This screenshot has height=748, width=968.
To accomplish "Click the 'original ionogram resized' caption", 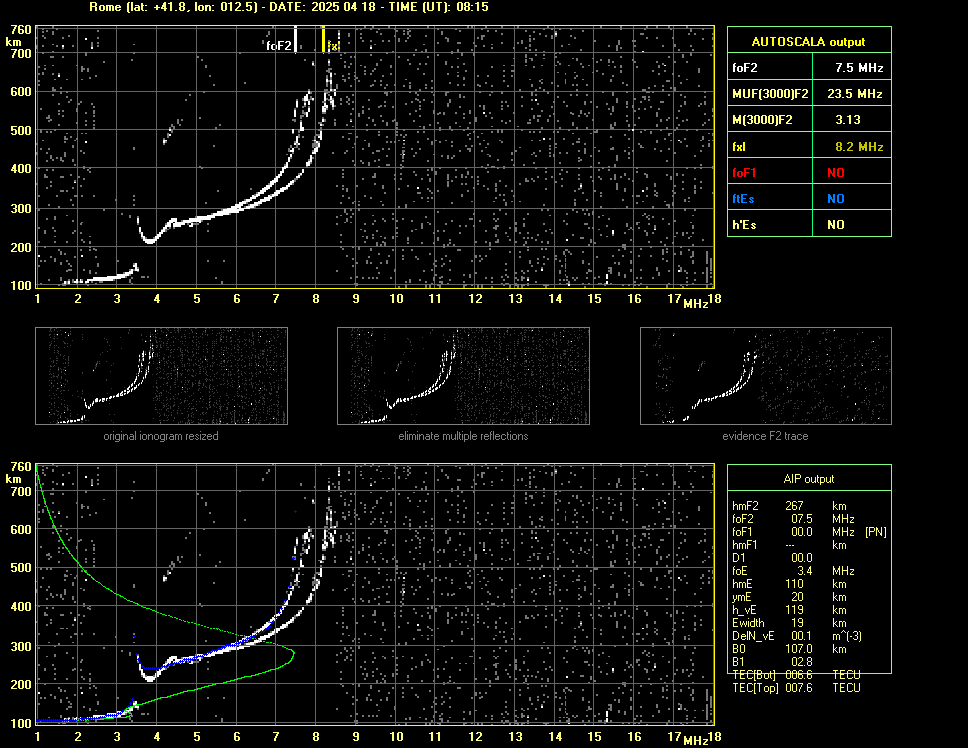I will click(x=161, y=436).
